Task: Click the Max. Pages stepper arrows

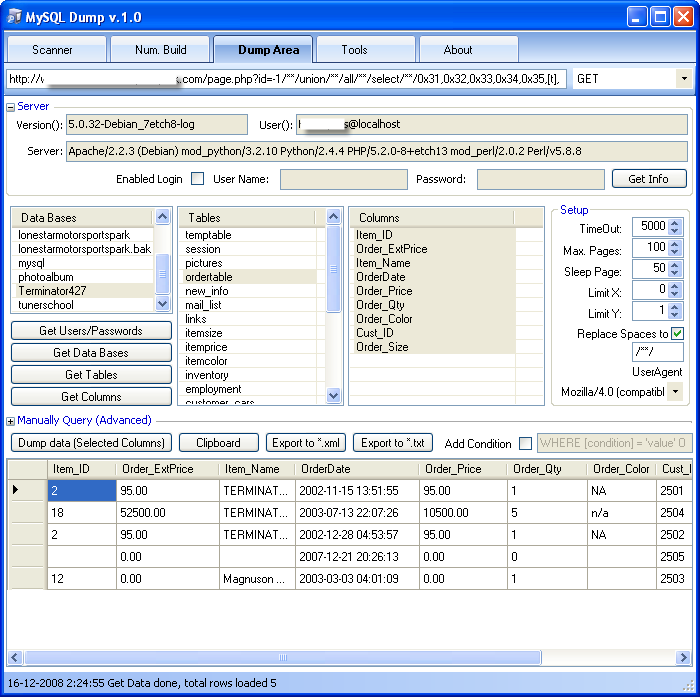Action: pyautogui.click(x=675, y=247)
